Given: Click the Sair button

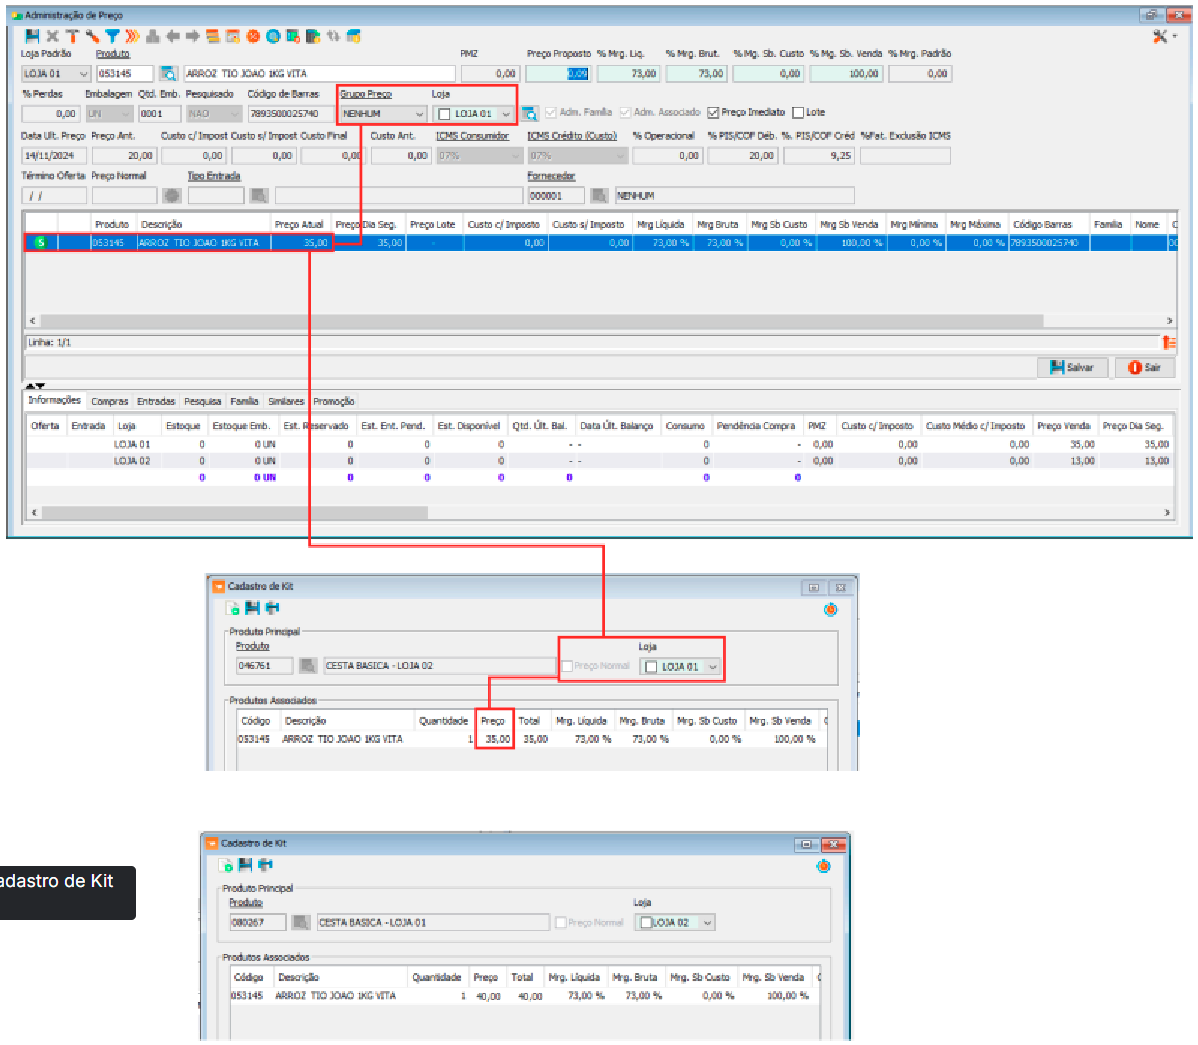Looking at the screenshot, I should [x=1145, y=367].
